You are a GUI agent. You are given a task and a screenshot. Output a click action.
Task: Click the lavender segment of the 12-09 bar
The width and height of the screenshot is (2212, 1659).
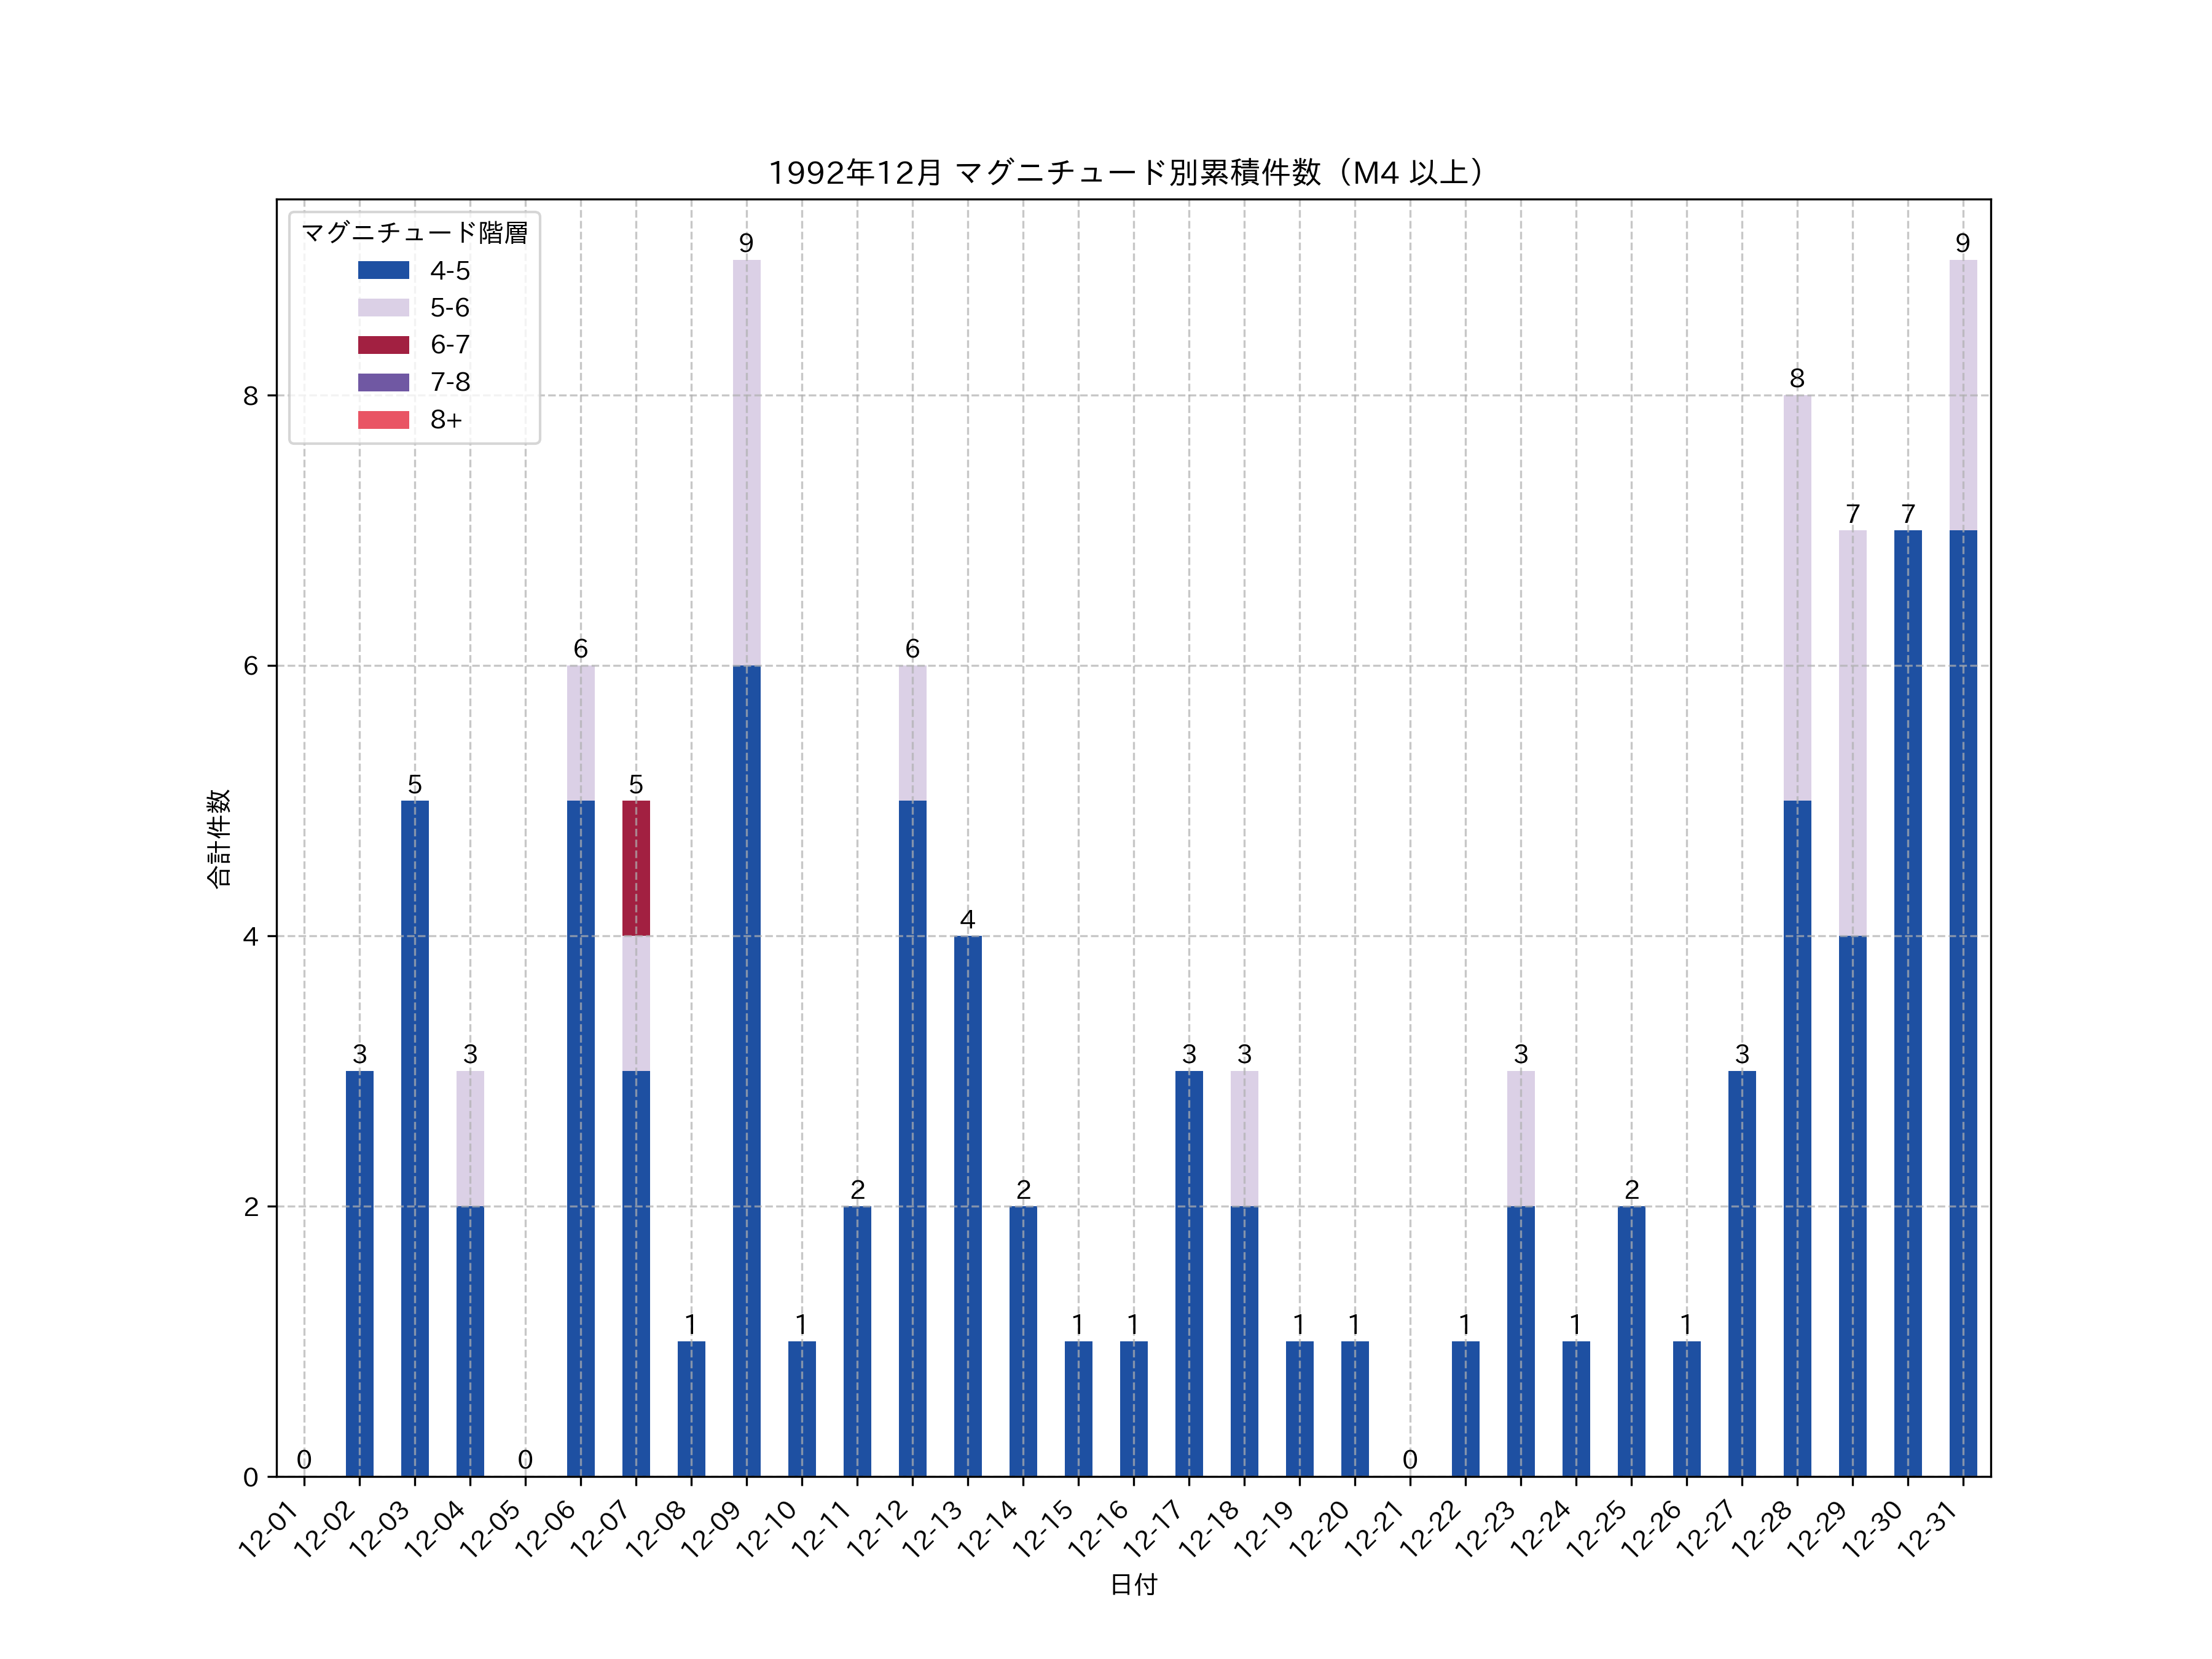tap(746, 462)
